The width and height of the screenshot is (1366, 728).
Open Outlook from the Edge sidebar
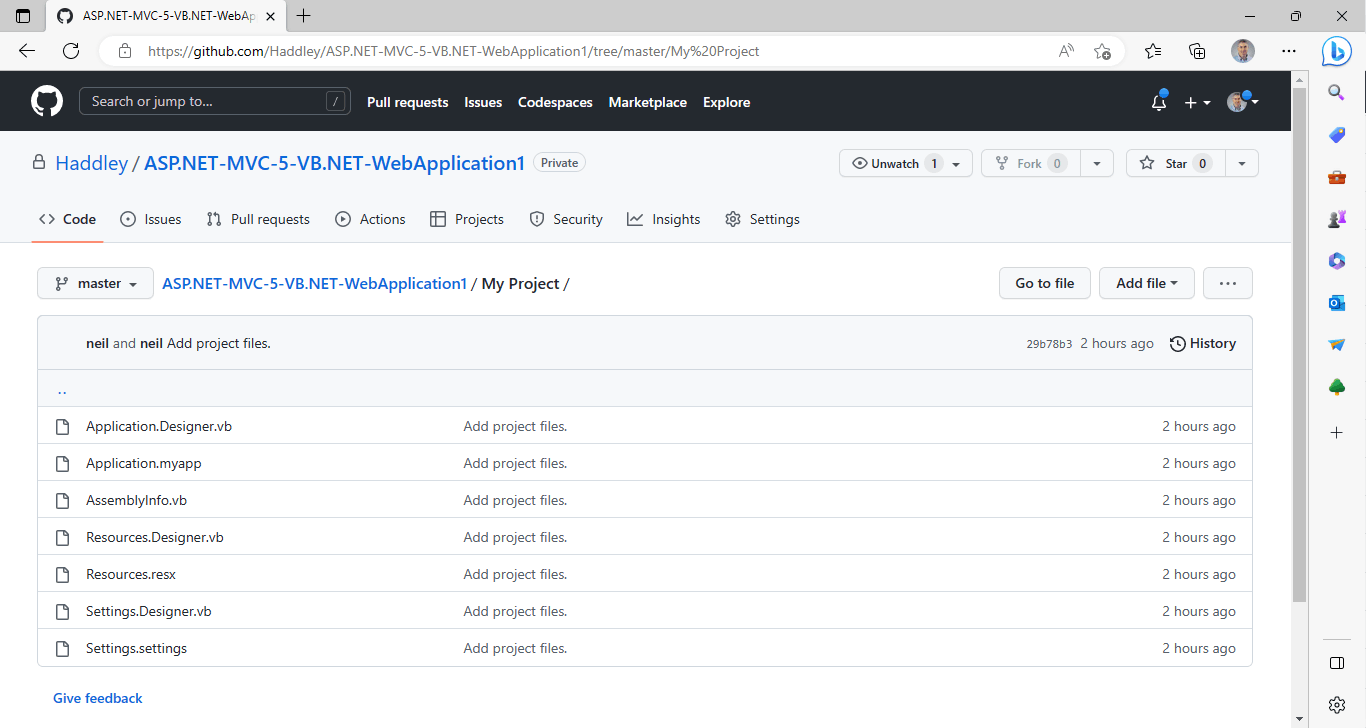coord(1337,303)
